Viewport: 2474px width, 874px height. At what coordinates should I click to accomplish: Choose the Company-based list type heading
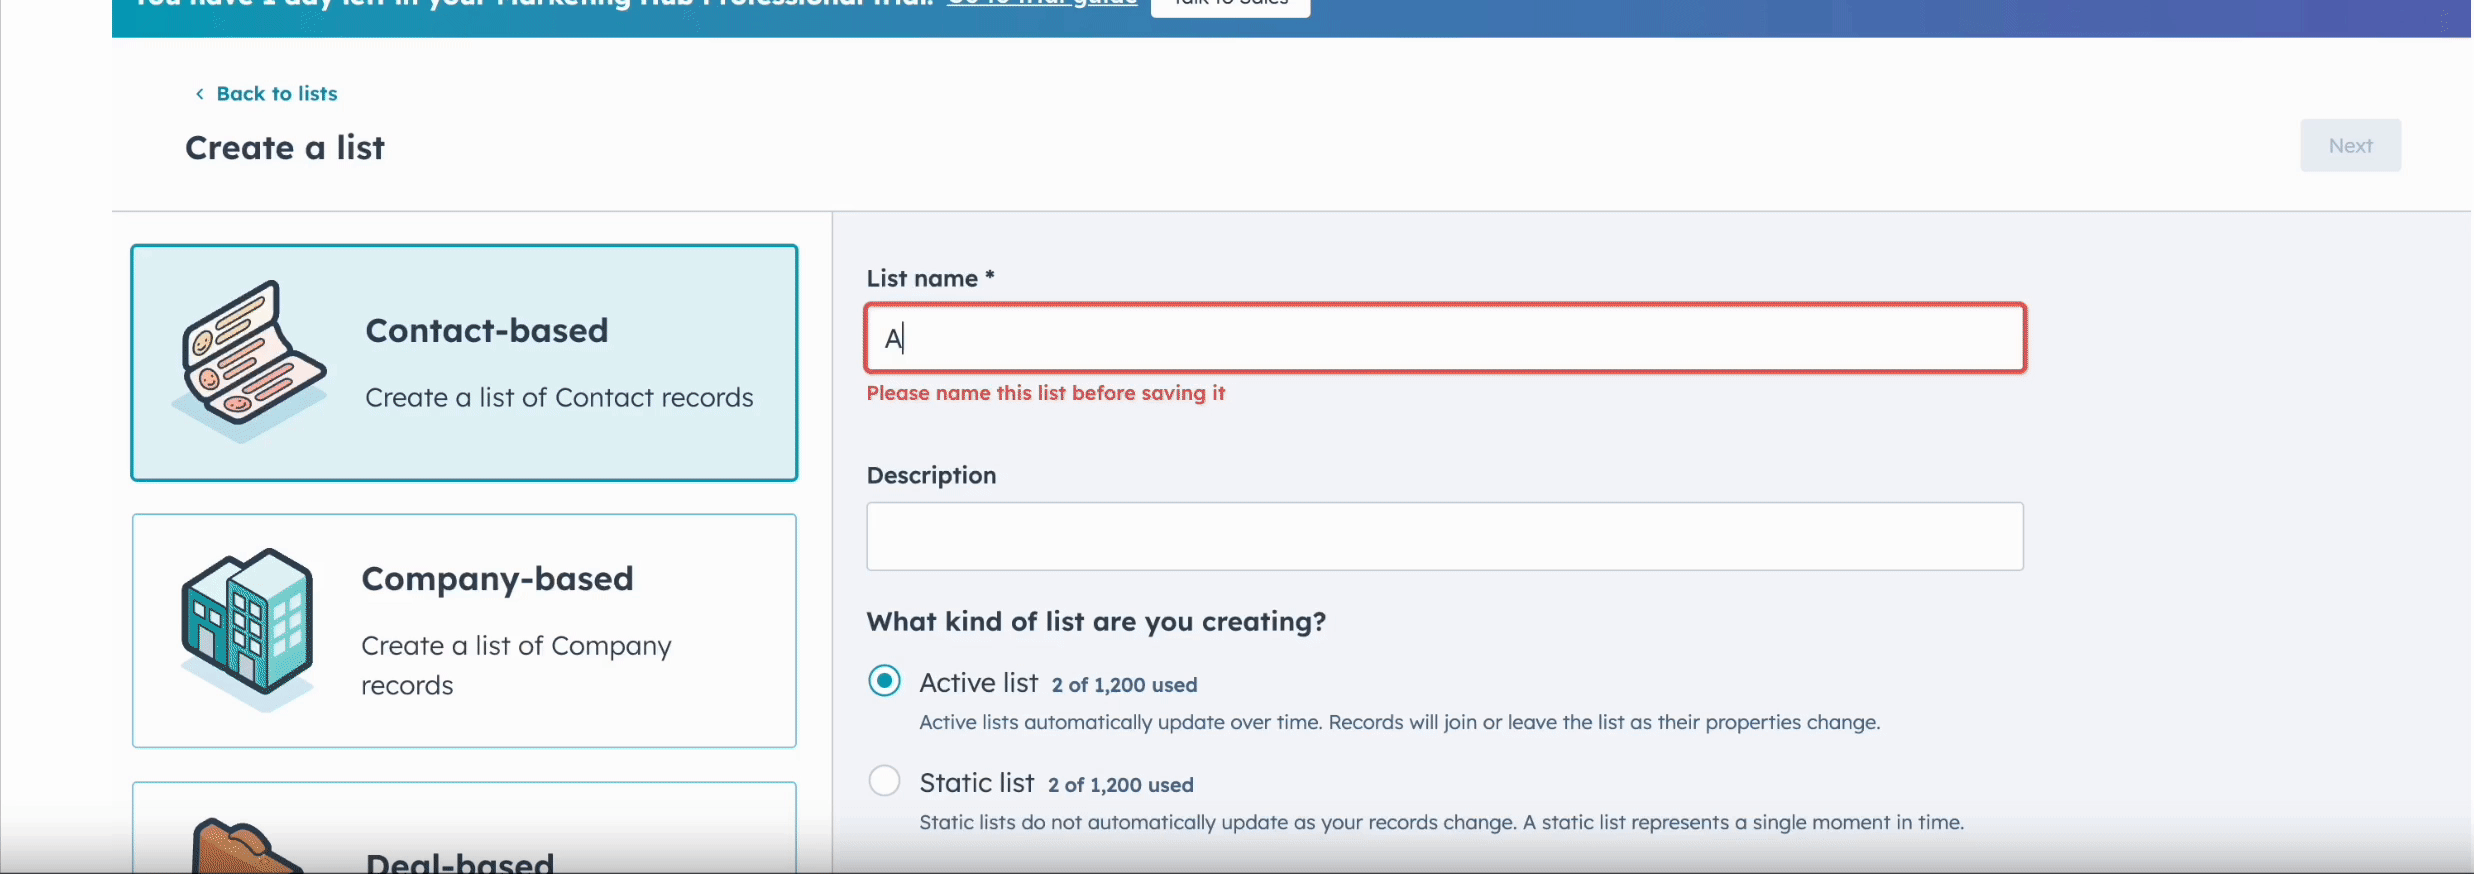pos(497,579)
